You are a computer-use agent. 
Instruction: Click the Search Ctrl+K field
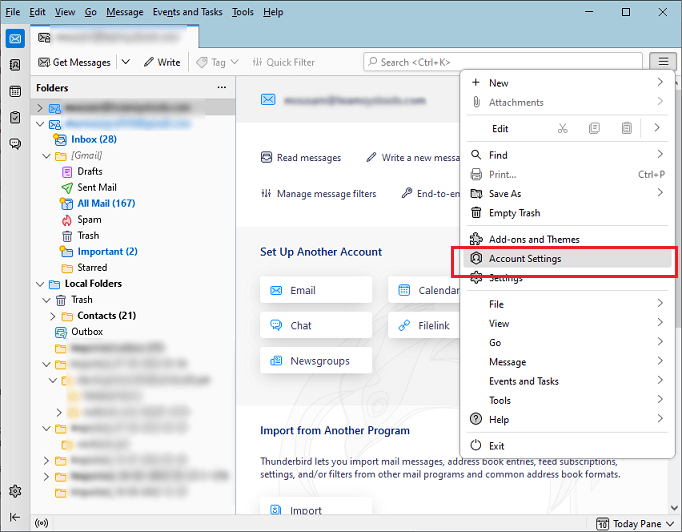pyautogui.click(x=502, y=62)
